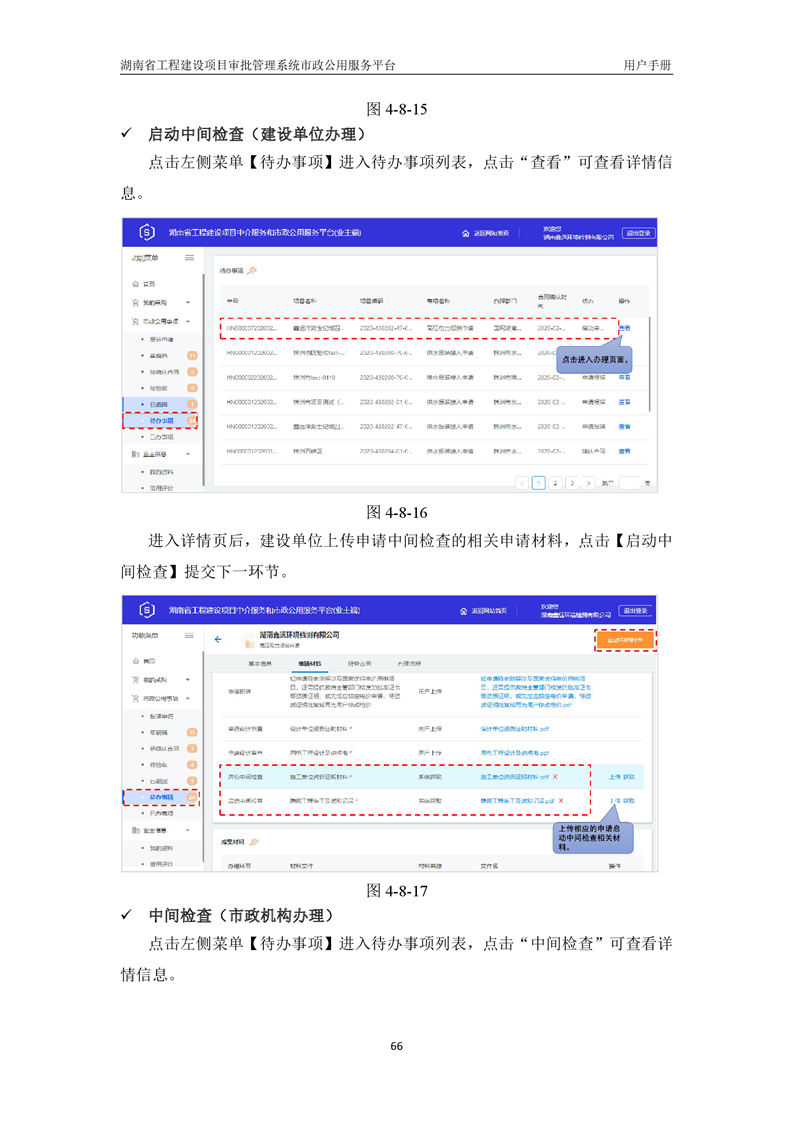793x1122 pixels.
Task: Collapse sidebar with hamburger icon in Figure 4-8-16
Action: tap(190, 258)
